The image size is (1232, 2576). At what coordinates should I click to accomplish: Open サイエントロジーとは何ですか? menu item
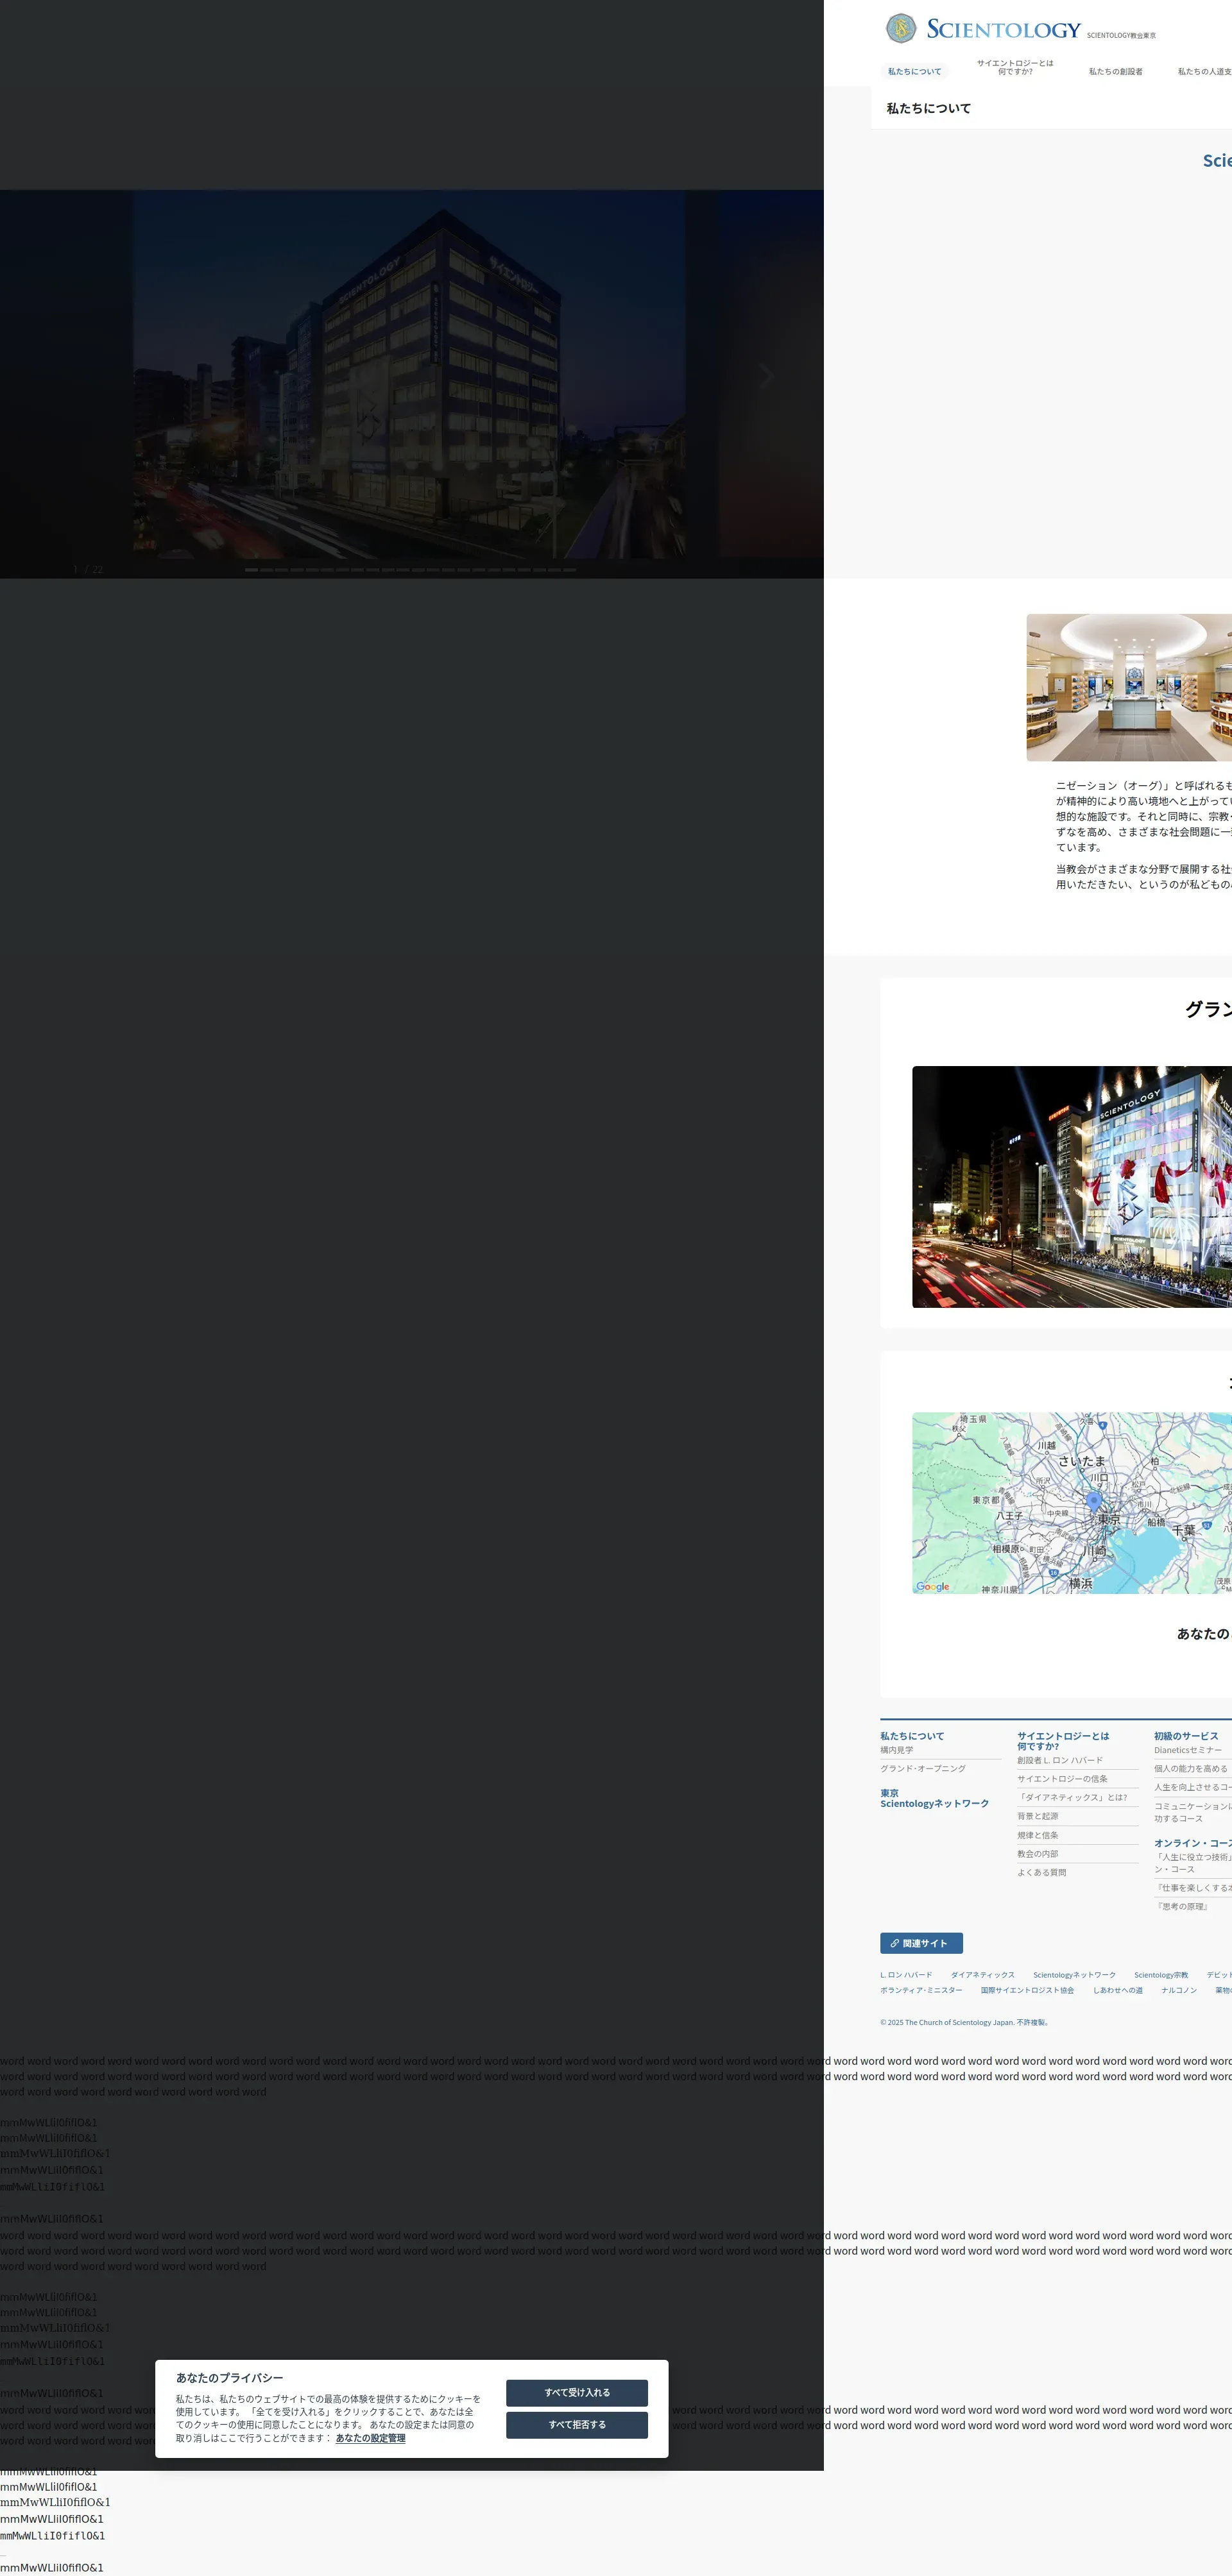pos(1014,67)
